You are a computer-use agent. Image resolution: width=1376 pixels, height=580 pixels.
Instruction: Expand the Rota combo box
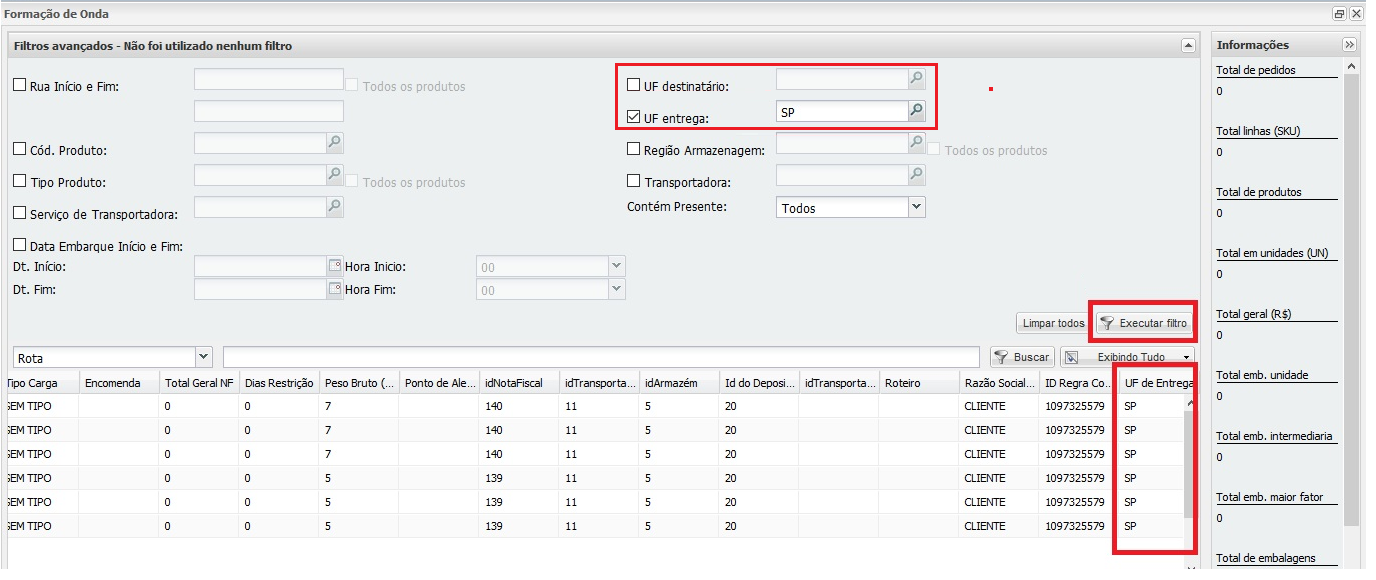click(x=204, y=357)
